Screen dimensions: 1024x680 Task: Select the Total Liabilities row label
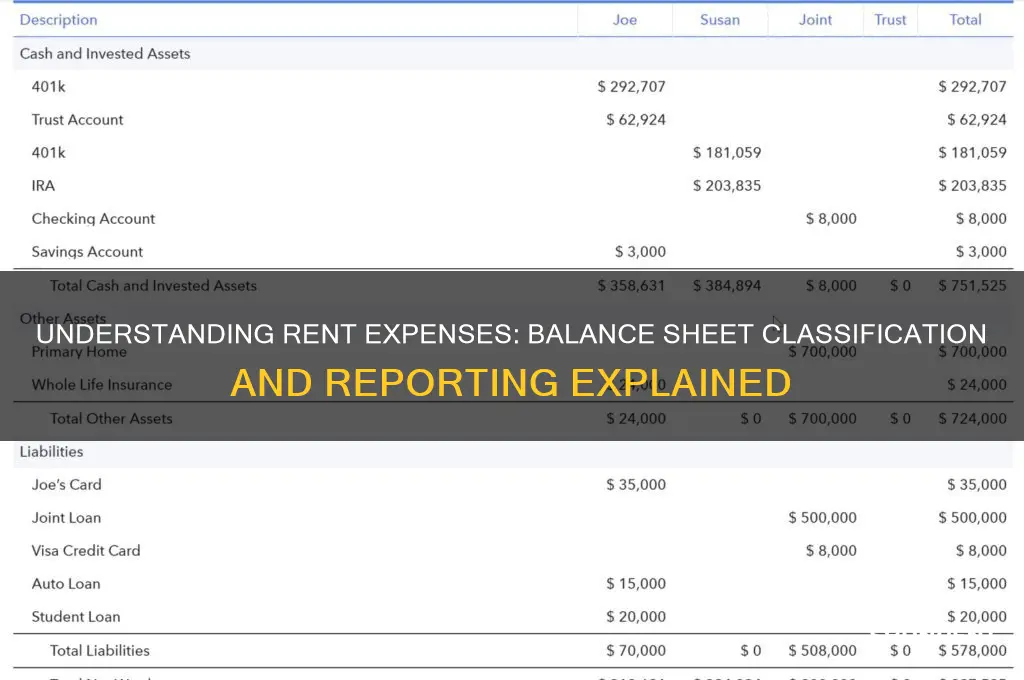100,651
